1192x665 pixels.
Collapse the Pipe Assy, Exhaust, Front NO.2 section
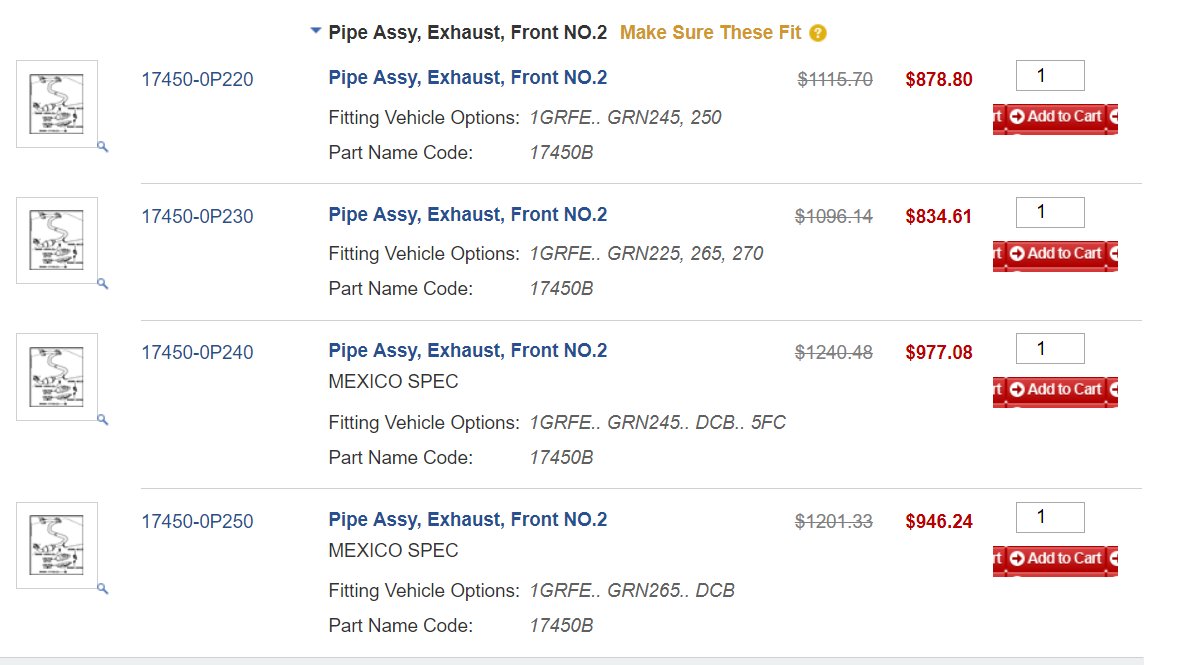(x=315, y=31)
